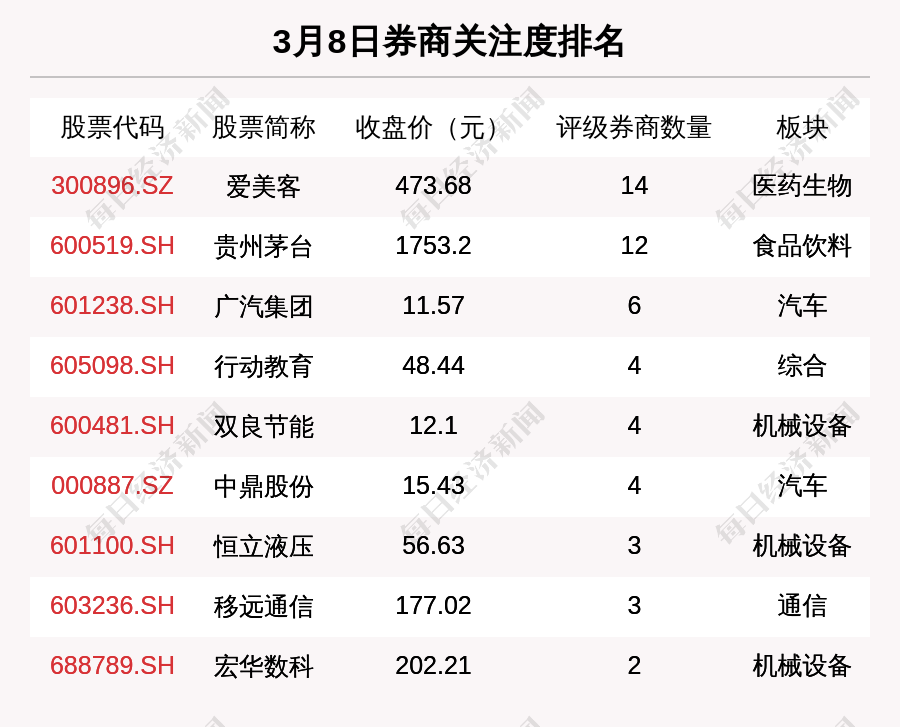Click broker count 3 in 移远通信 row

click(x=634, y=605)
